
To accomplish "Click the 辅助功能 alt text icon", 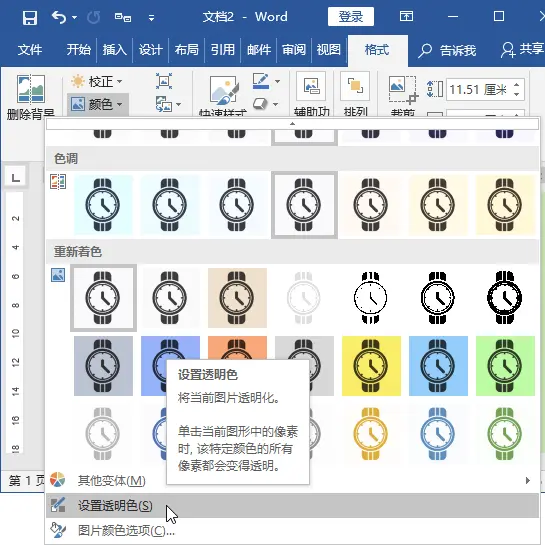I will 311,86.
